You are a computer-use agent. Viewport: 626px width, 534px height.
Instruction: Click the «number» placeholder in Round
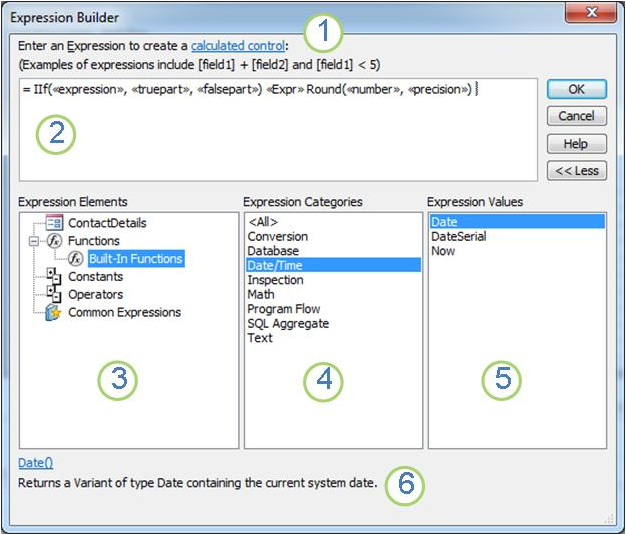373,89
